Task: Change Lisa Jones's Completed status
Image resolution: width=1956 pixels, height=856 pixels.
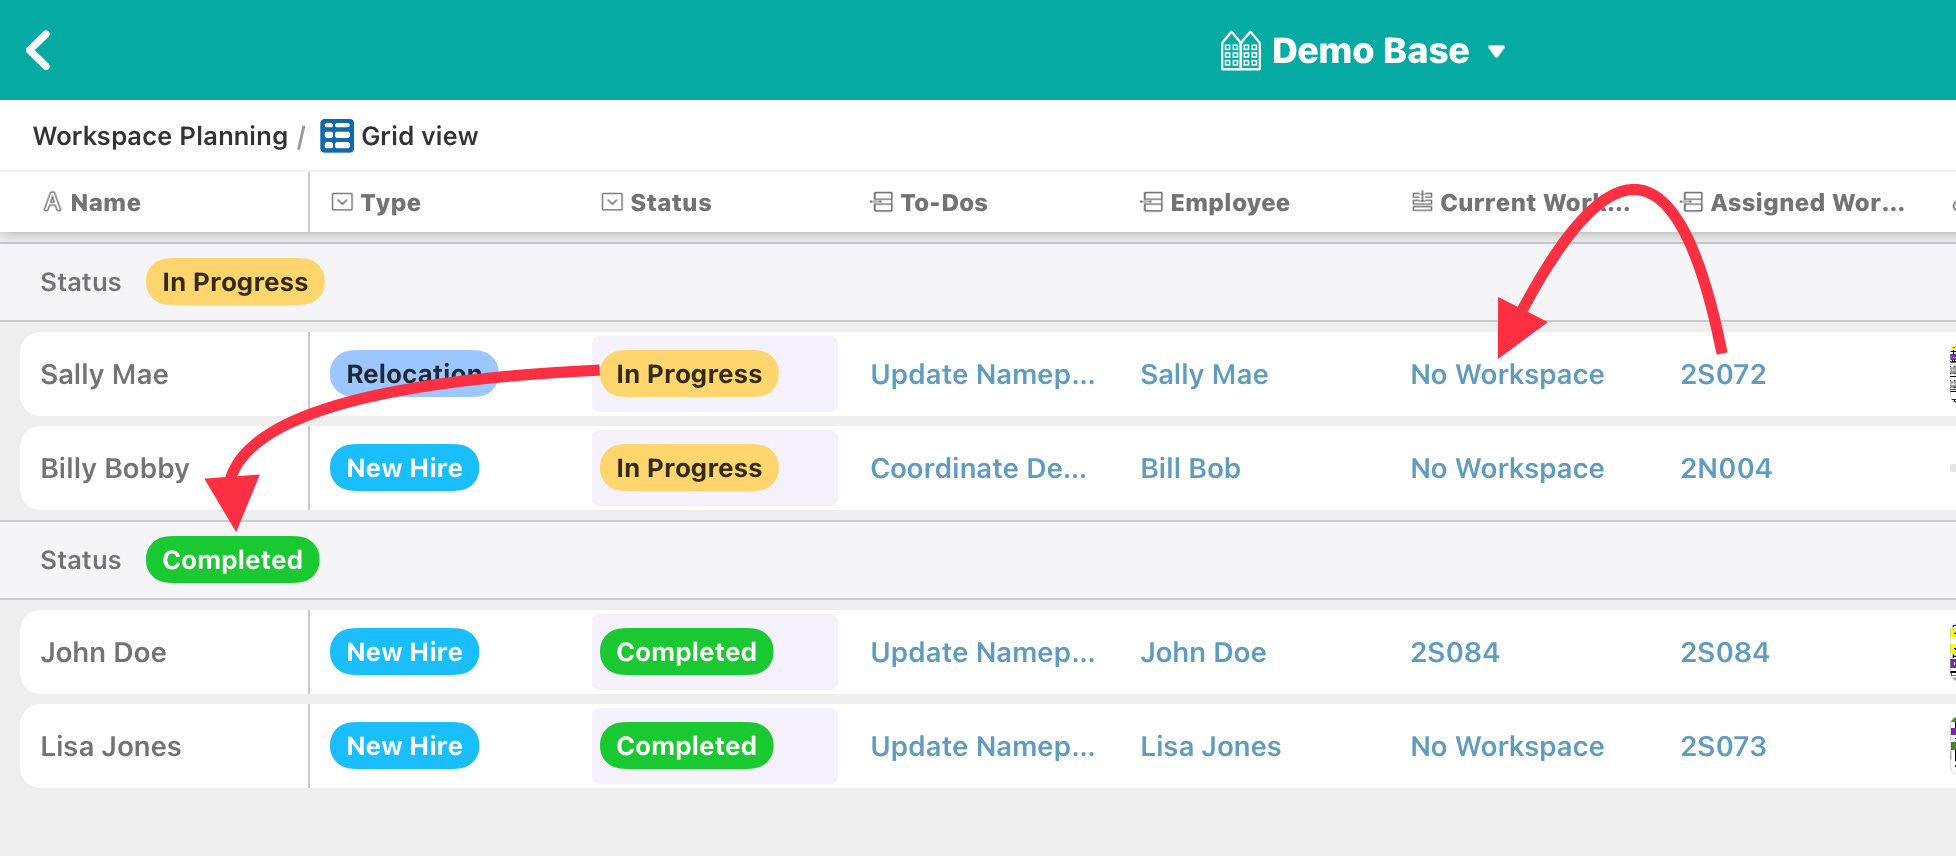Action: point(686,746)
